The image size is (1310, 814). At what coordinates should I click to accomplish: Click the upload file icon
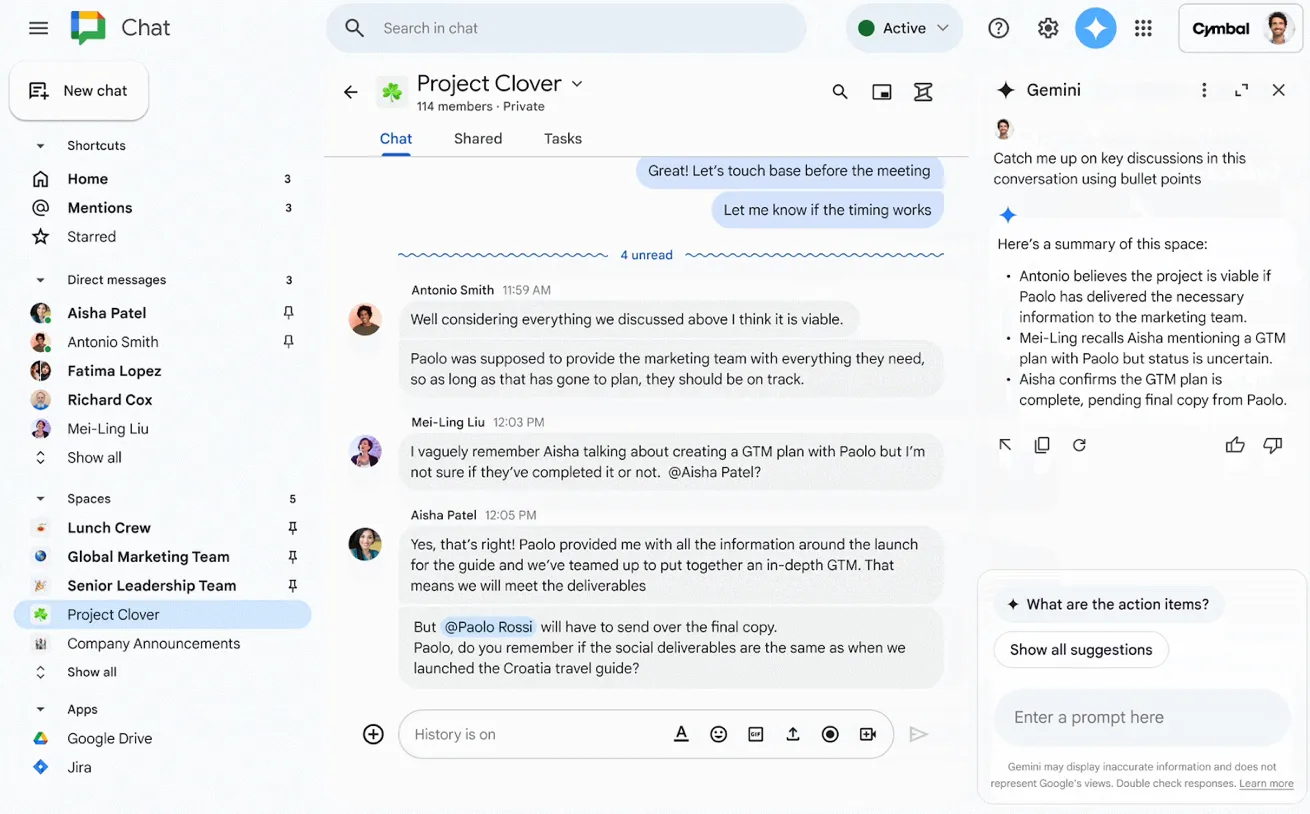coord(792,734)
